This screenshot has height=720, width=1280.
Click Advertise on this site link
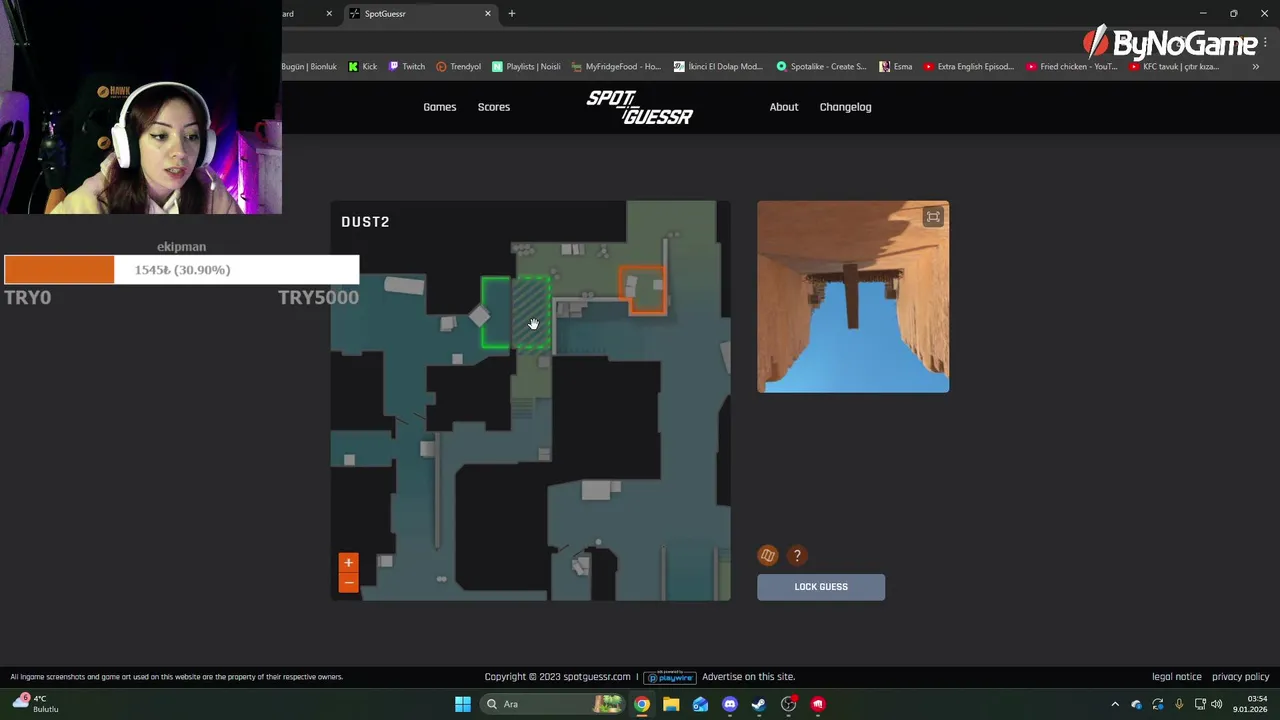click(748, 677)
